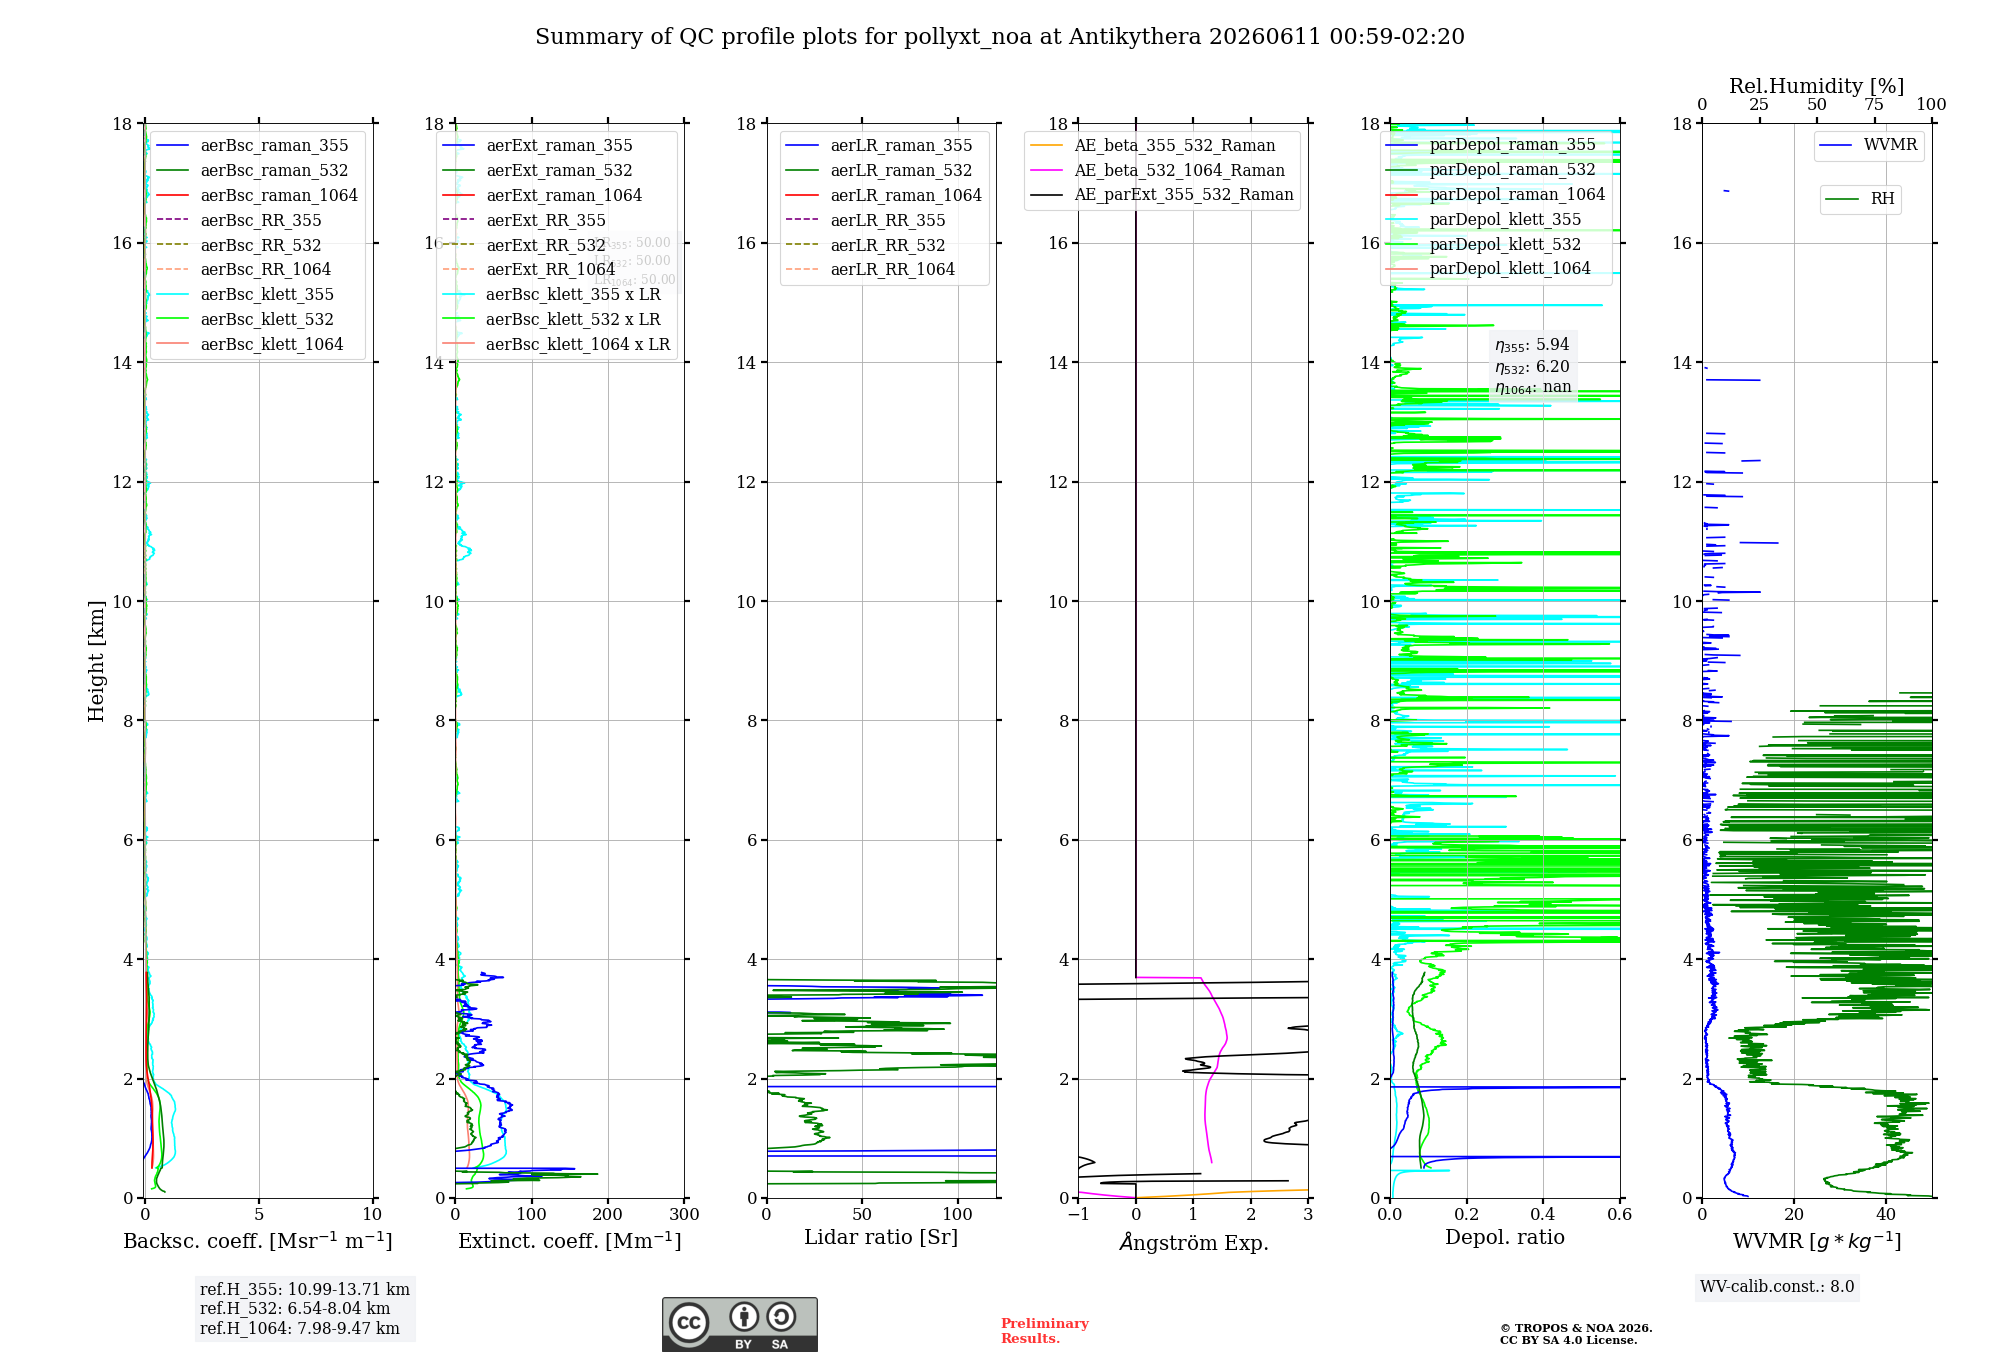The image size is (2000, 1360).
Task: Click legend entry aerLR_raman_532
Action: pyautogui.click(x=880, y=171)
